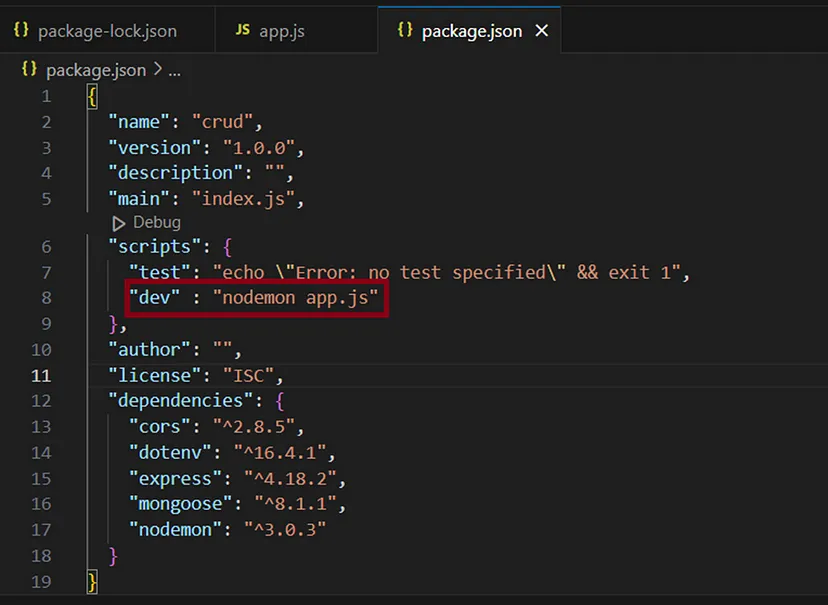
Task: Close the package.json tab
Action: click(x=542, y=31)
